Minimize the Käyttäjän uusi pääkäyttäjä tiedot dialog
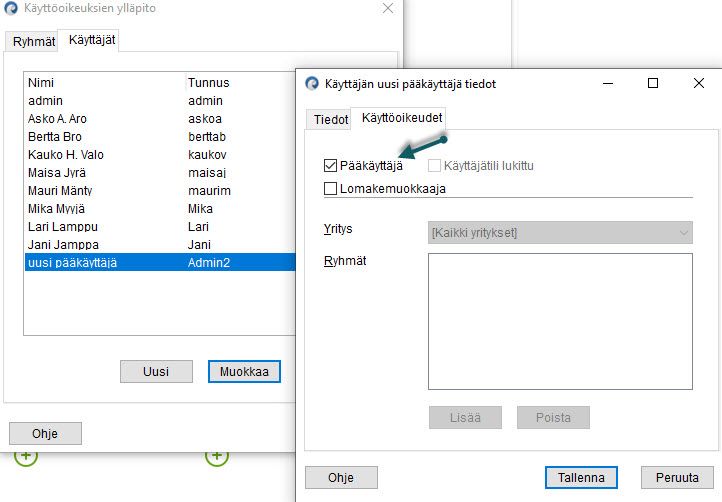The width and height of the screenshot is (722, 502). (x=608, y=83)
